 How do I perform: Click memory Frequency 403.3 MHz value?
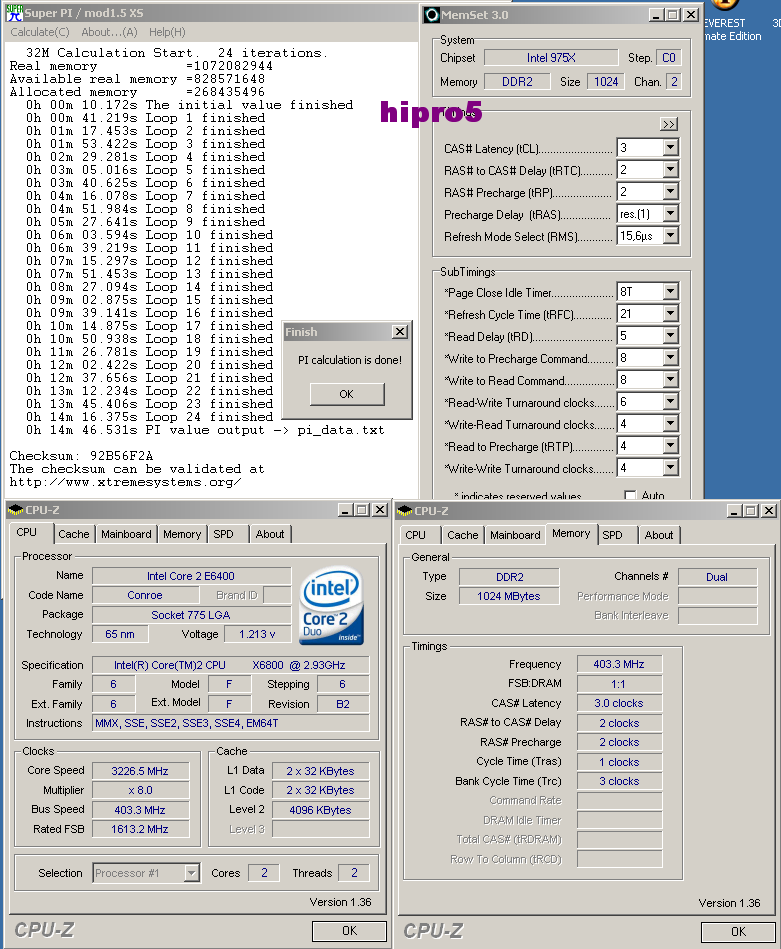point(619,664)
